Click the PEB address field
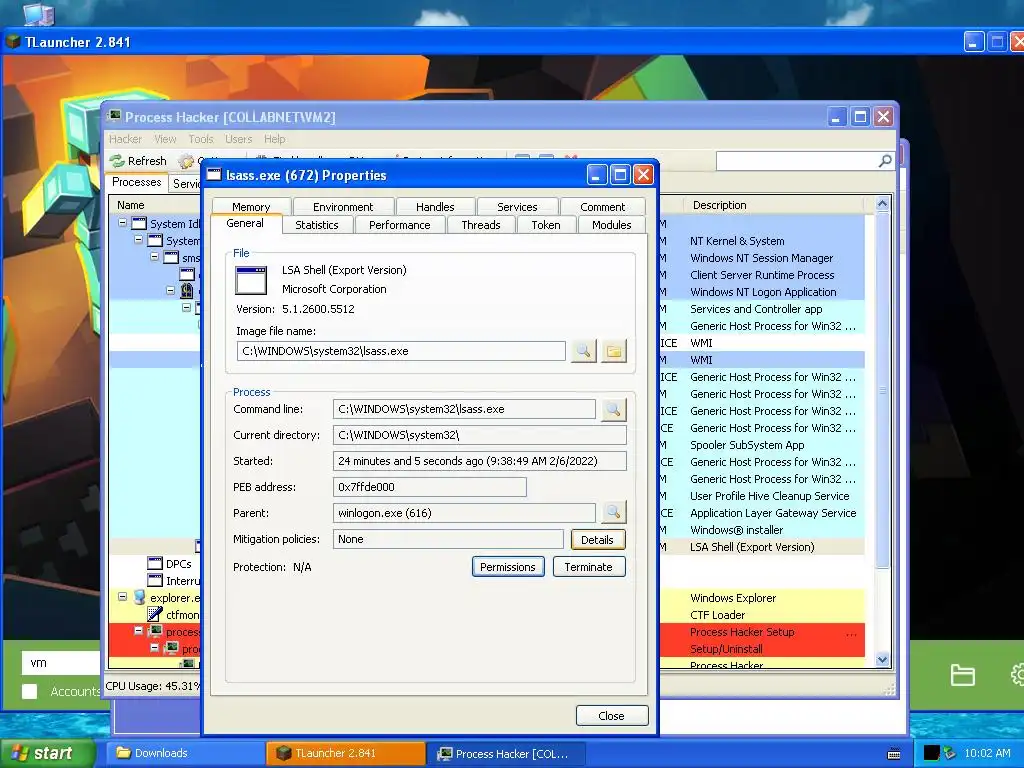This screenshot has width=1024, height=768. pyautogui.click(x=429, y=487)
